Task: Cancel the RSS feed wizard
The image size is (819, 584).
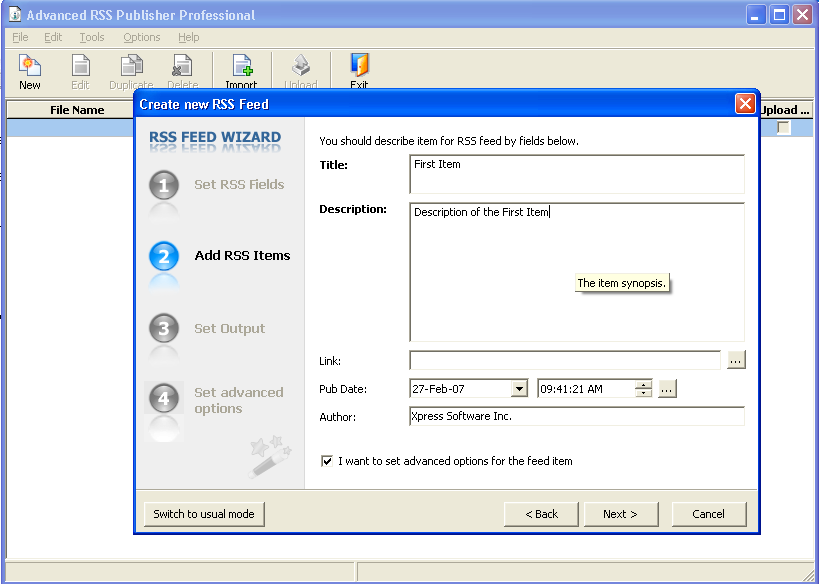Action: click(708, 514)
